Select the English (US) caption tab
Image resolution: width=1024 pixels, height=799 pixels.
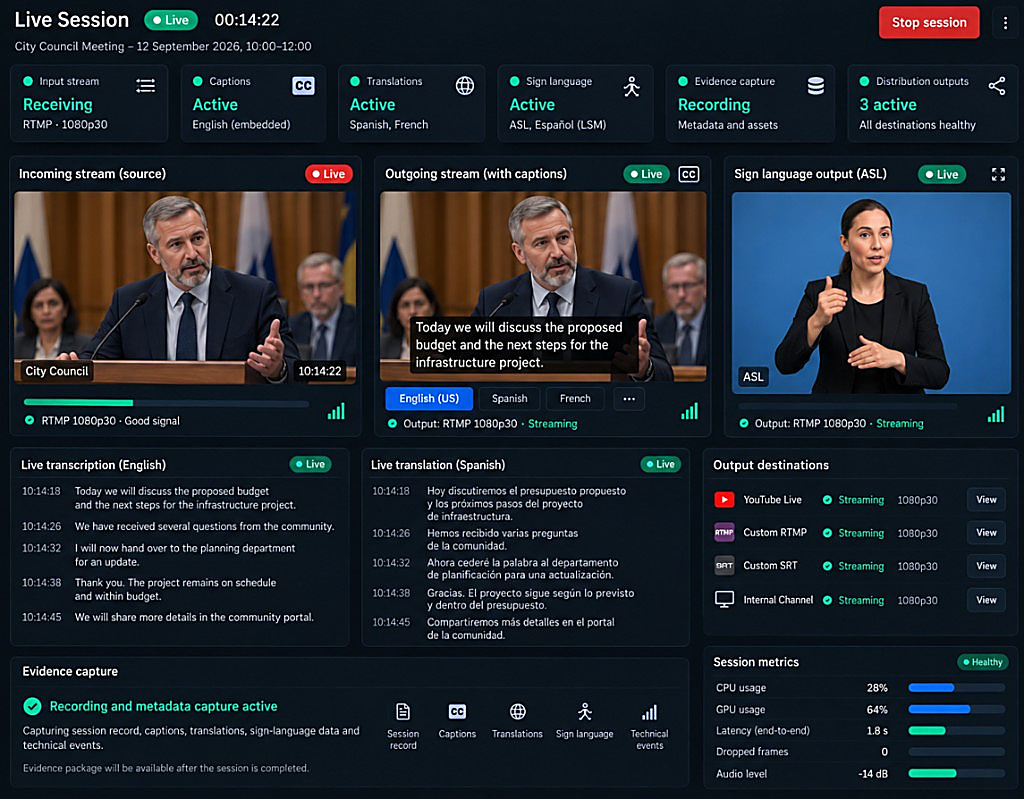[x=429, y=399]
